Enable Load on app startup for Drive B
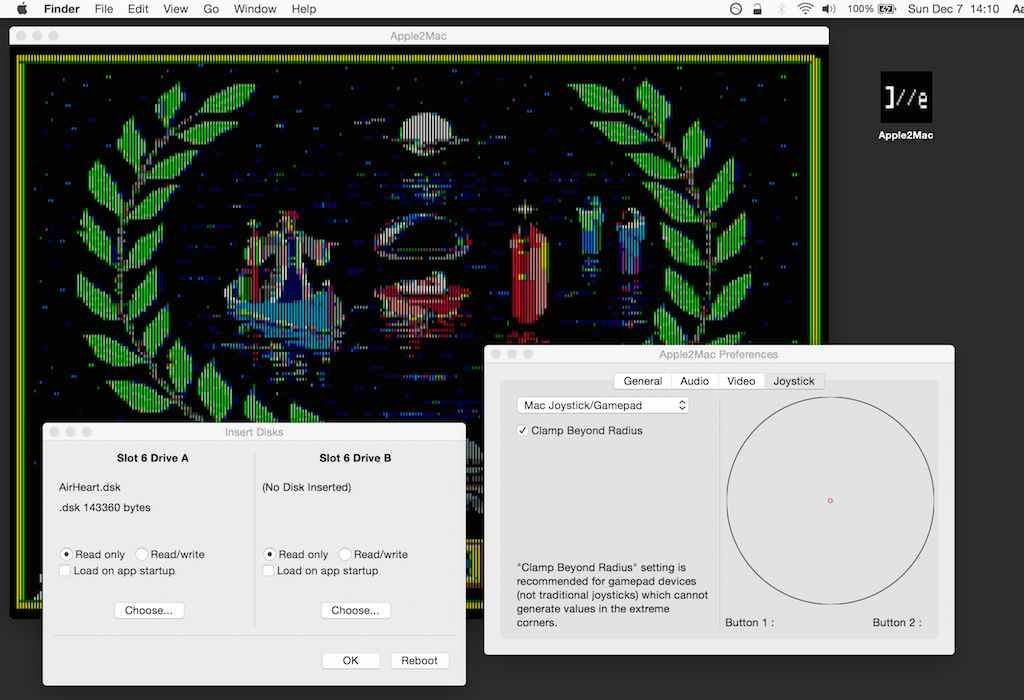Screen dimensions: 1024x700 pos(268,571)
